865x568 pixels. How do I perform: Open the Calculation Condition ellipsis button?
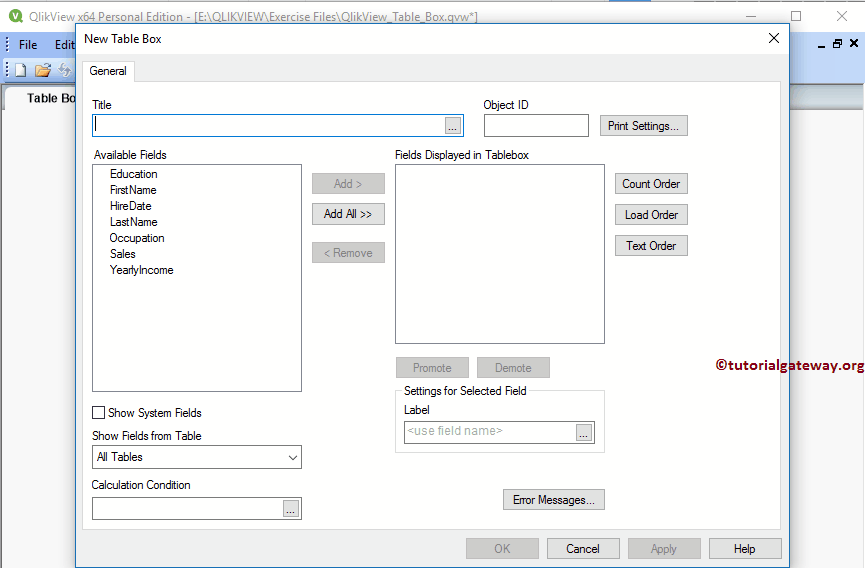click(x=291, y=508)
